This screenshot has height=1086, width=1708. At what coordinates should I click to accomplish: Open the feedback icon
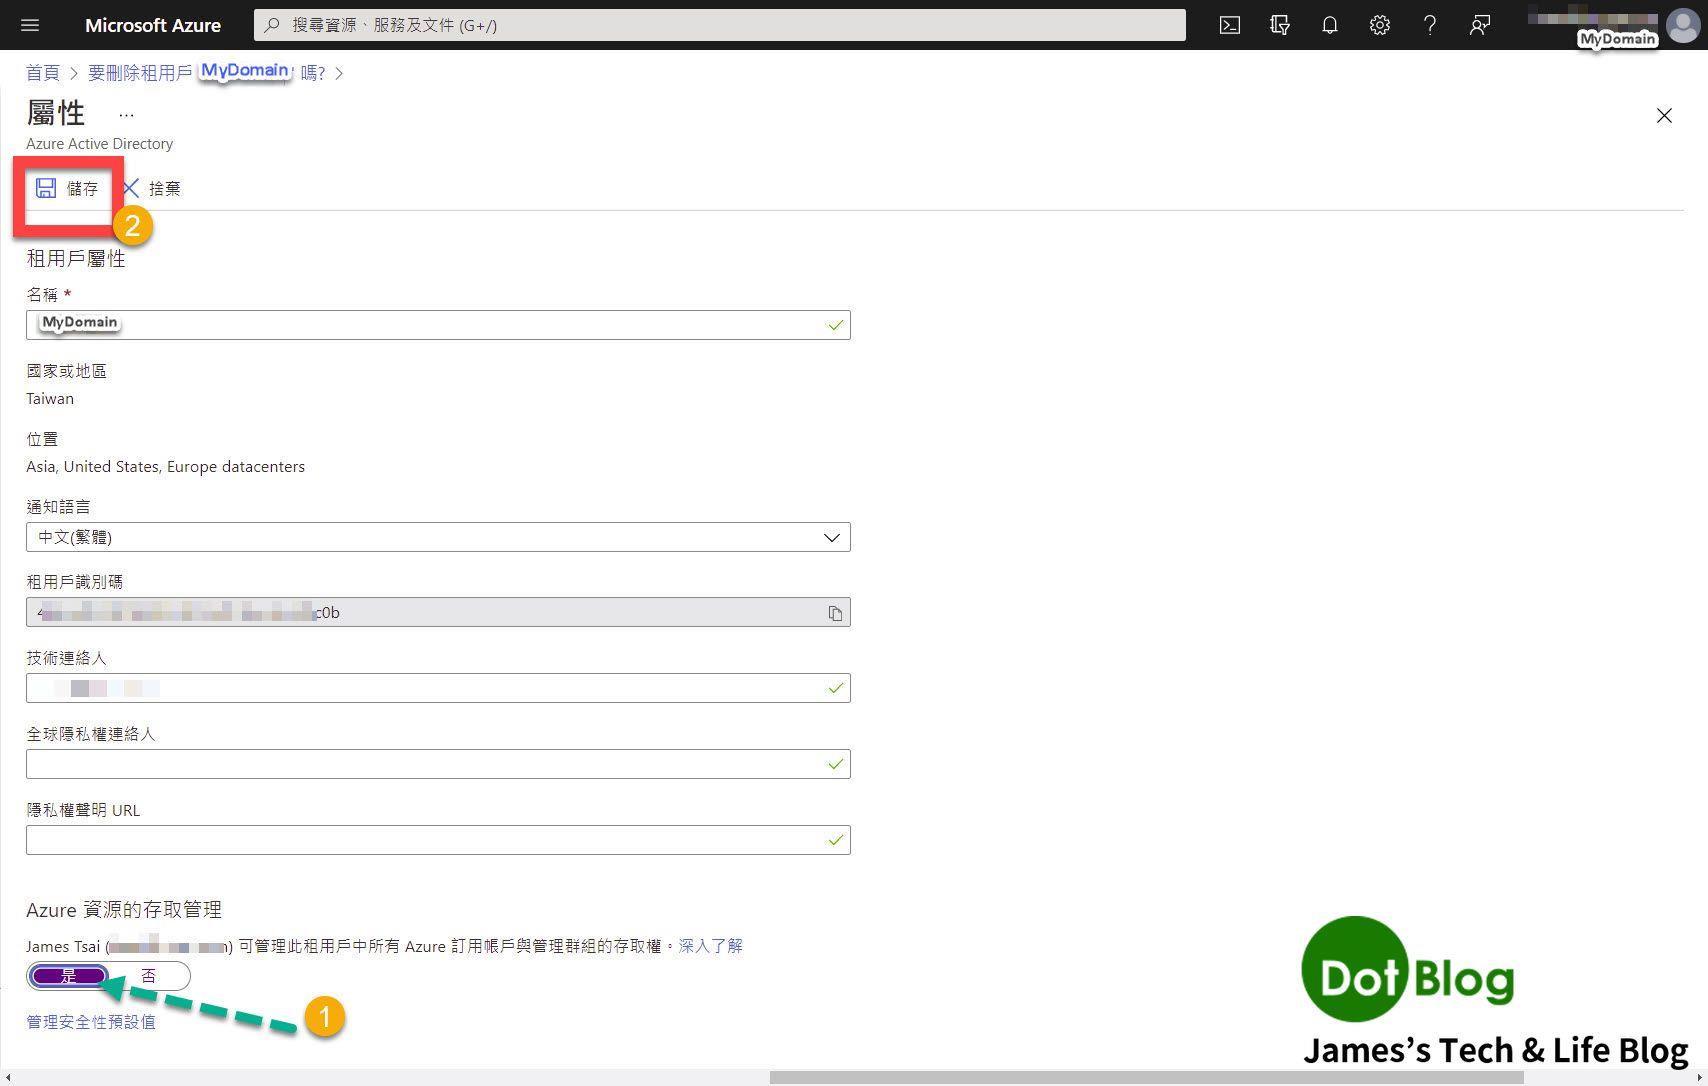1480,25
